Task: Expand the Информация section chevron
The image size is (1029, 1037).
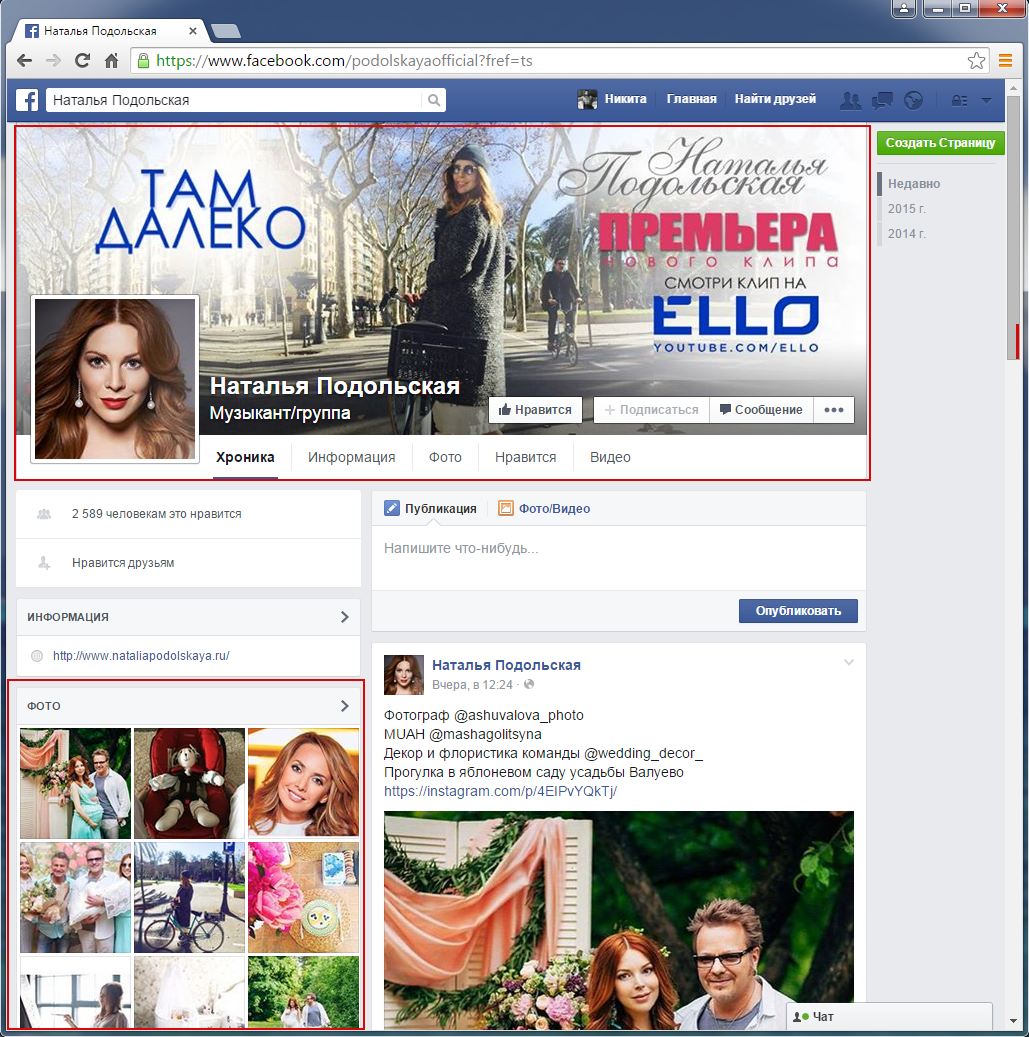Action: [x=344, y=617]
